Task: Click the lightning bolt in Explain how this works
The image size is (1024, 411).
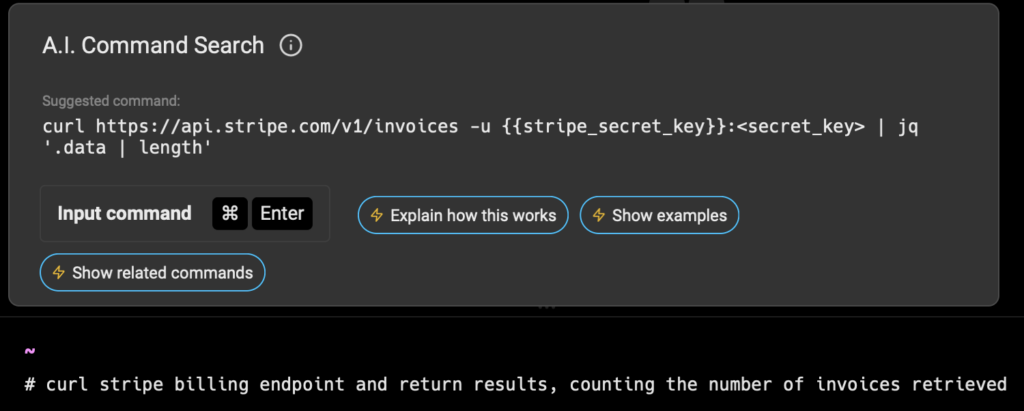Action: [x=377, y=215]
